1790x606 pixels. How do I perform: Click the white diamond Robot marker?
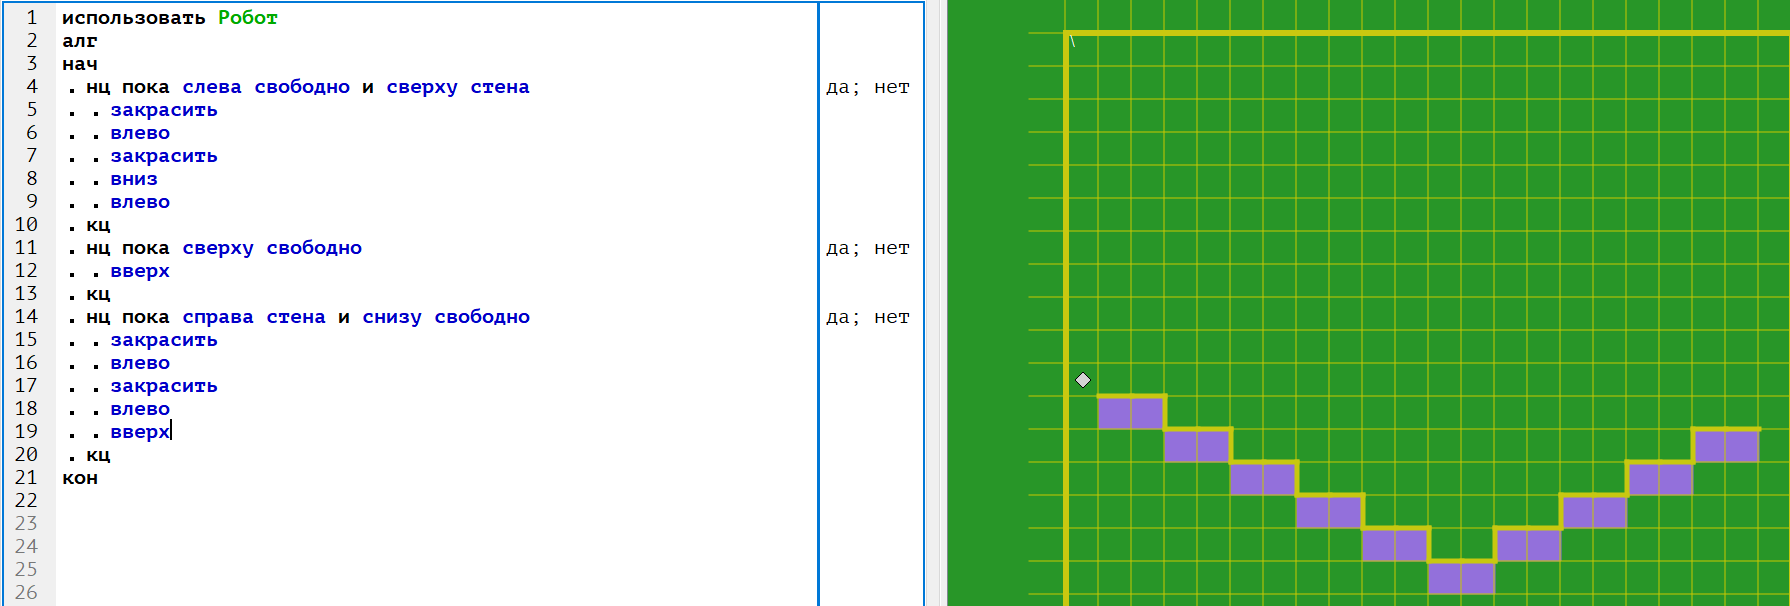1083,380
